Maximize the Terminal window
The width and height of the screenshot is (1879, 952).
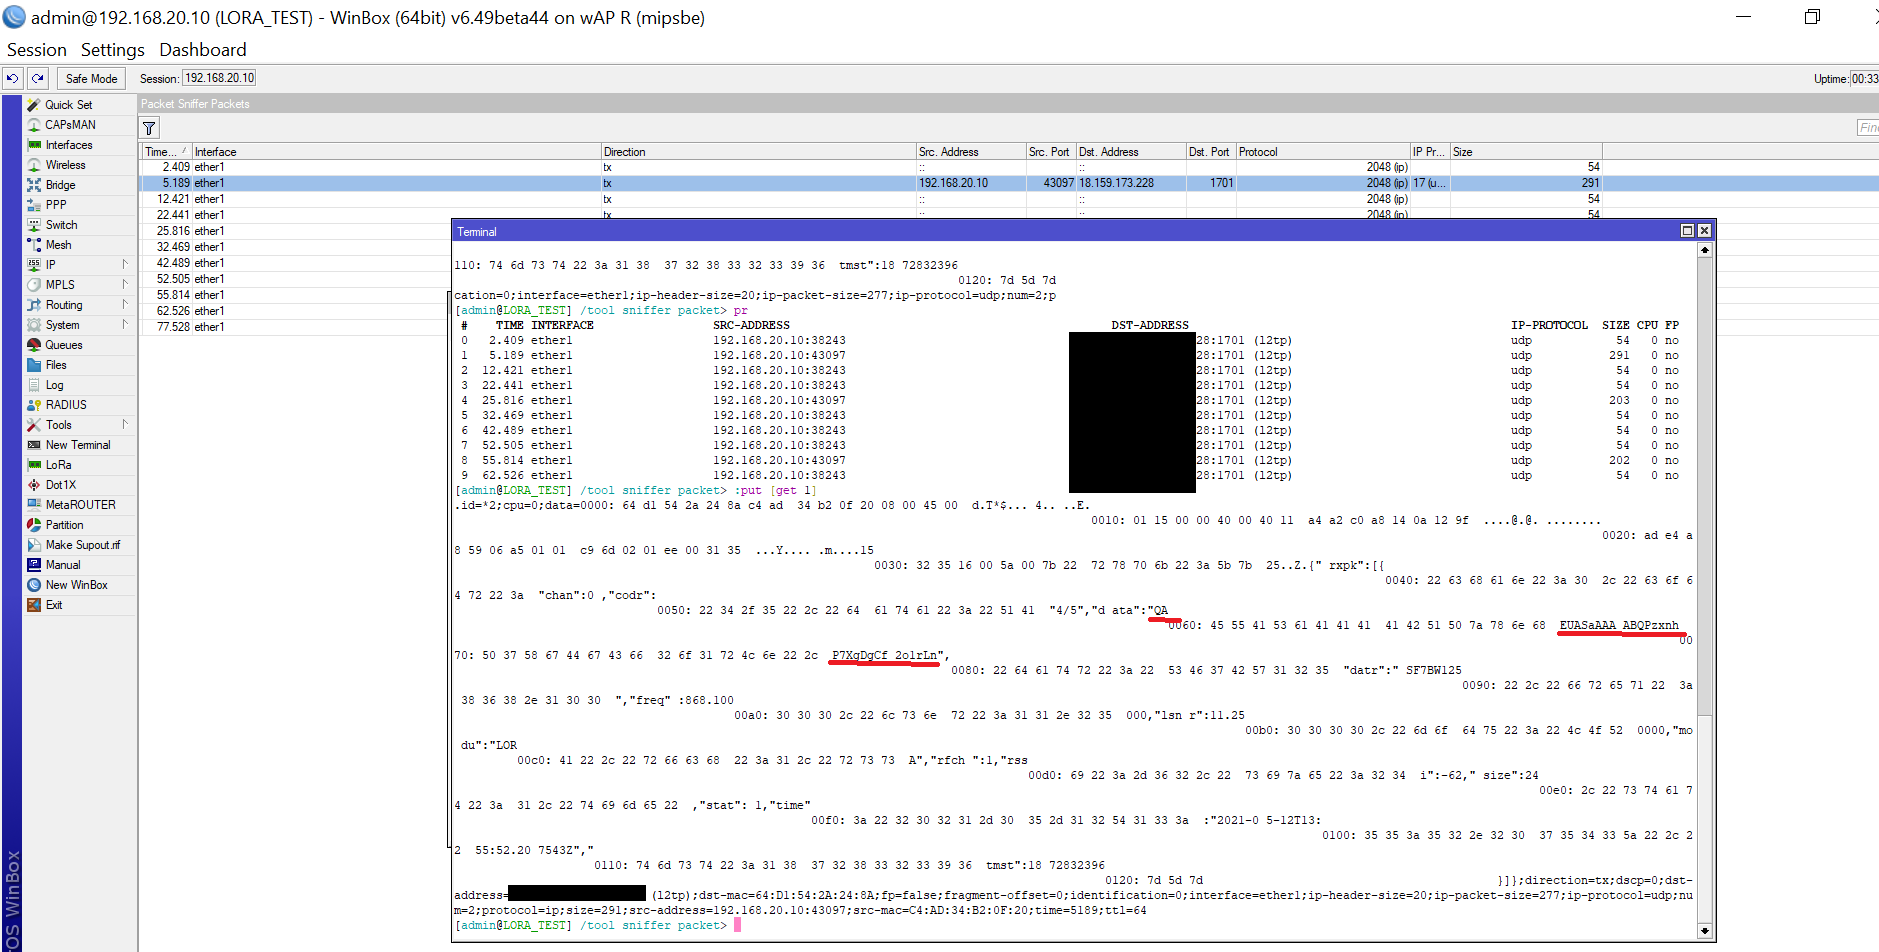pyautogui.click(x=1687, y=231)
